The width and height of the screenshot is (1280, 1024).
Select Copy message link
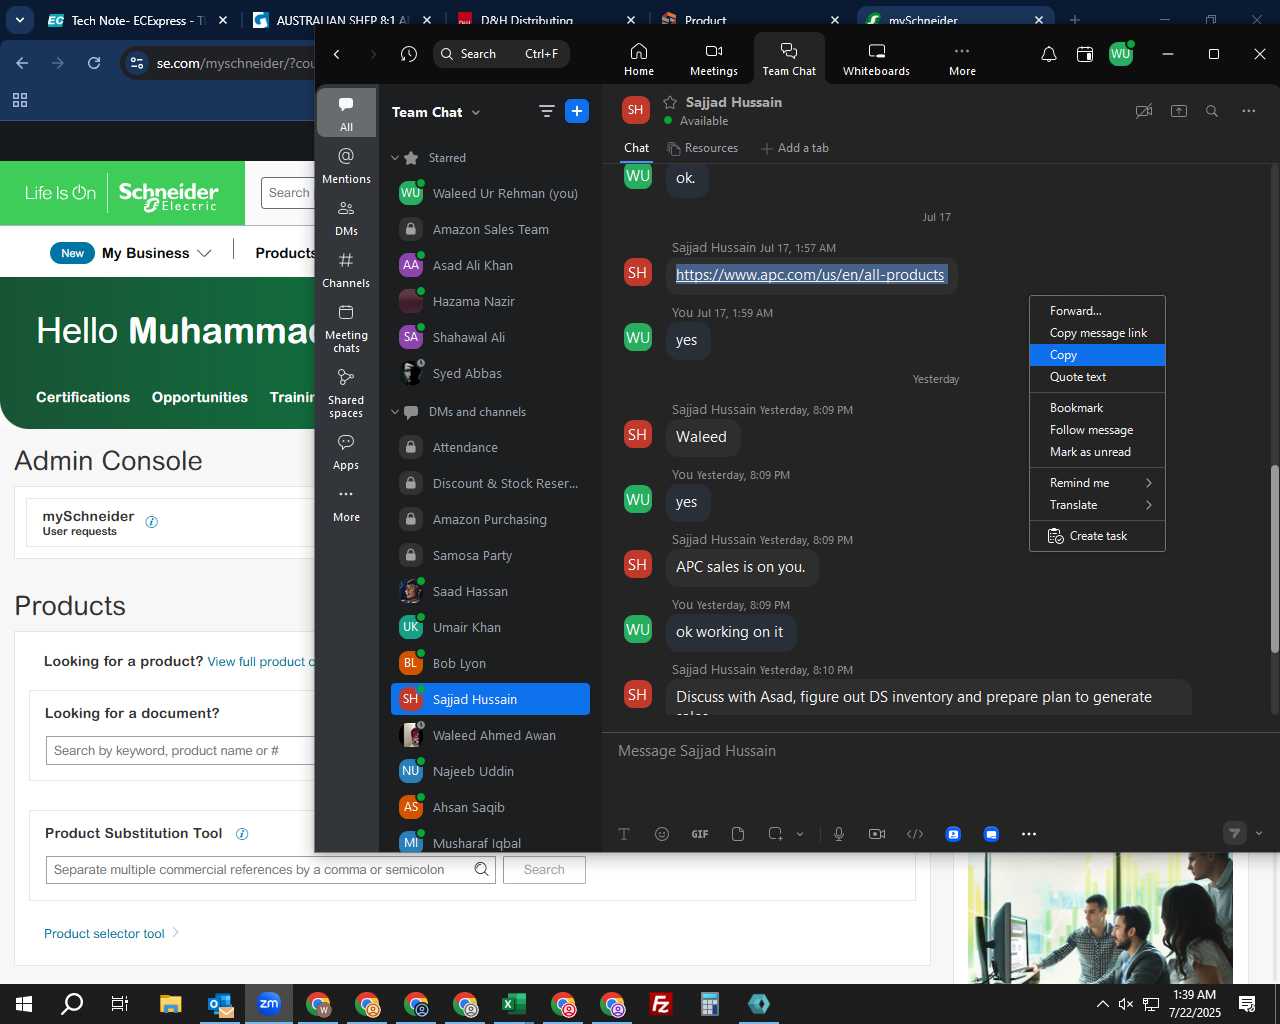coord(1097,333)
